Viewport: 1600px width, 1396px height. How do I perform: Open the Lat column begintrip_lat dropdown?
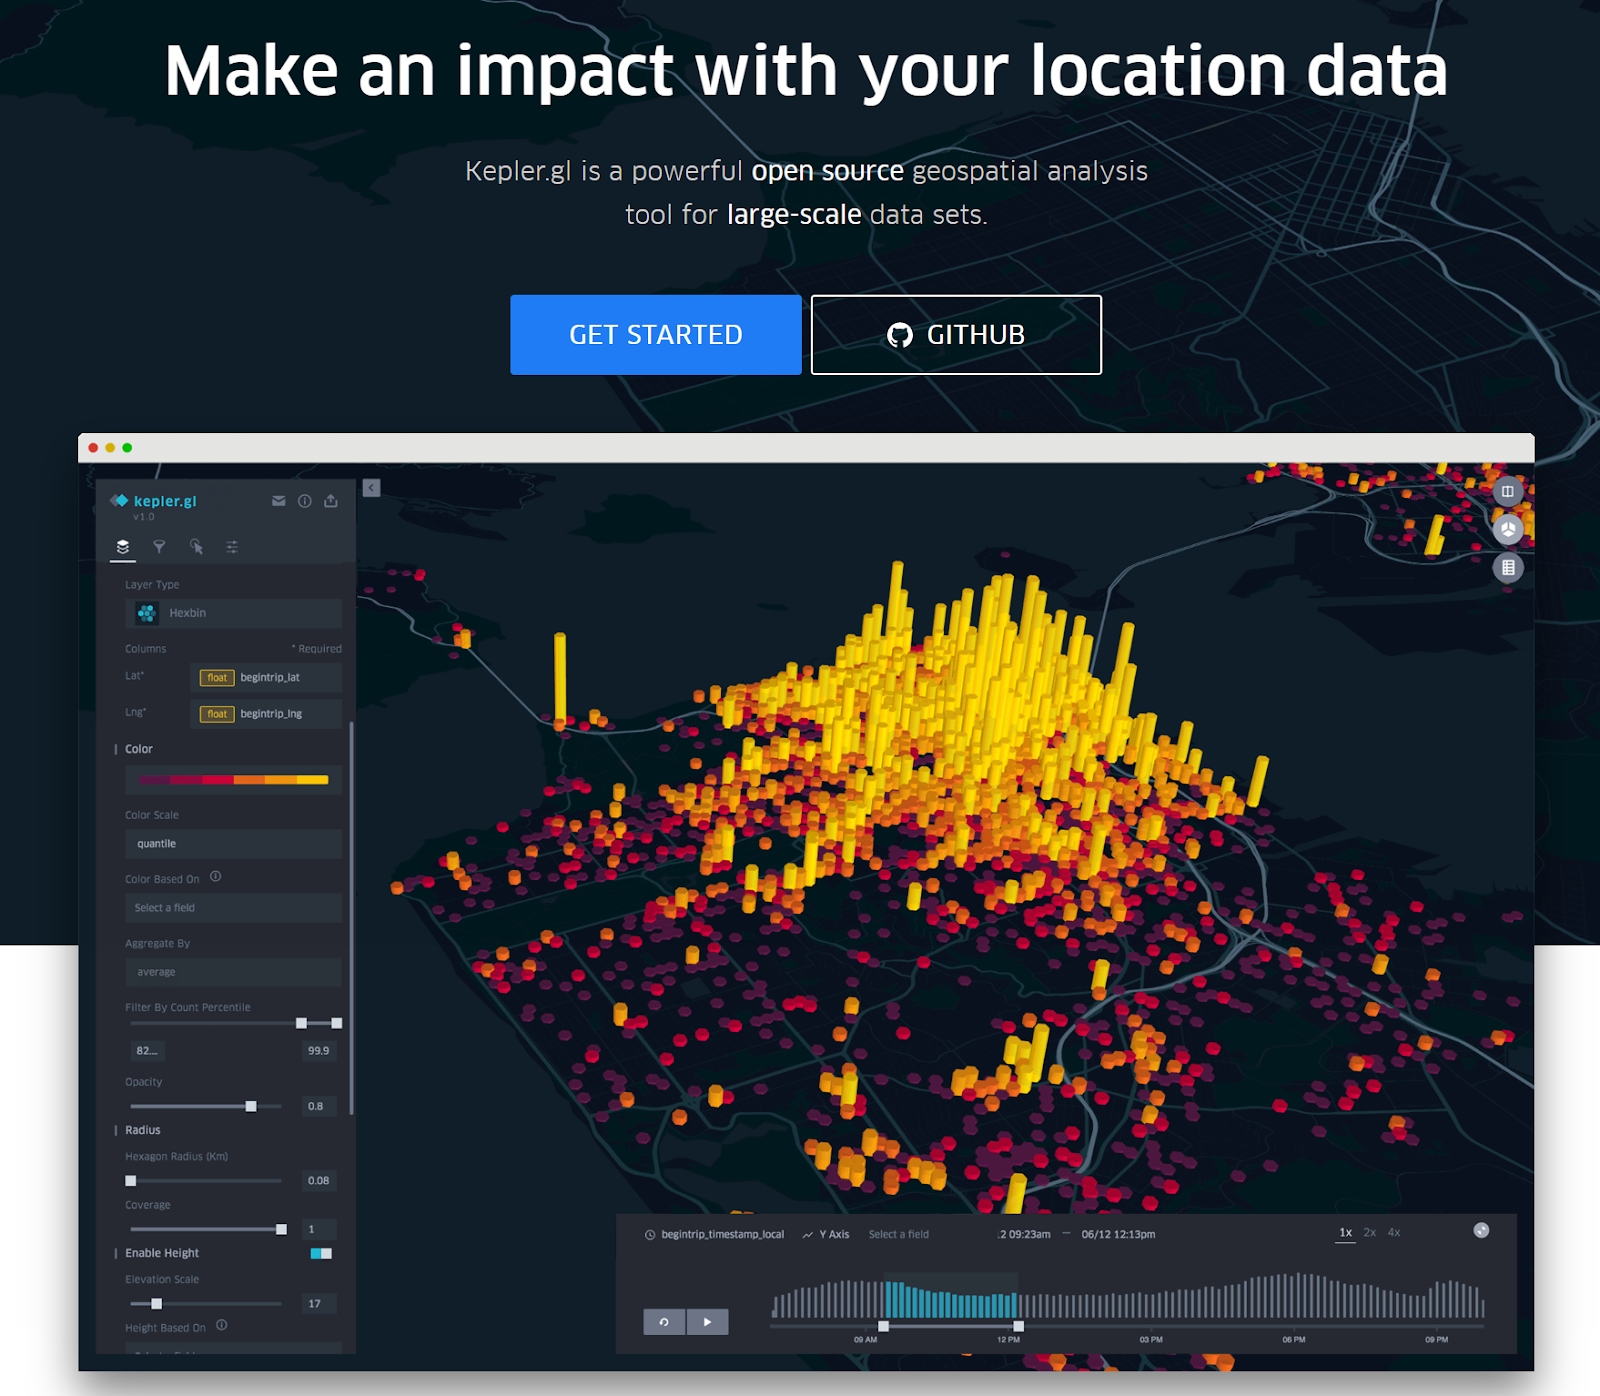tap(266, 678)
